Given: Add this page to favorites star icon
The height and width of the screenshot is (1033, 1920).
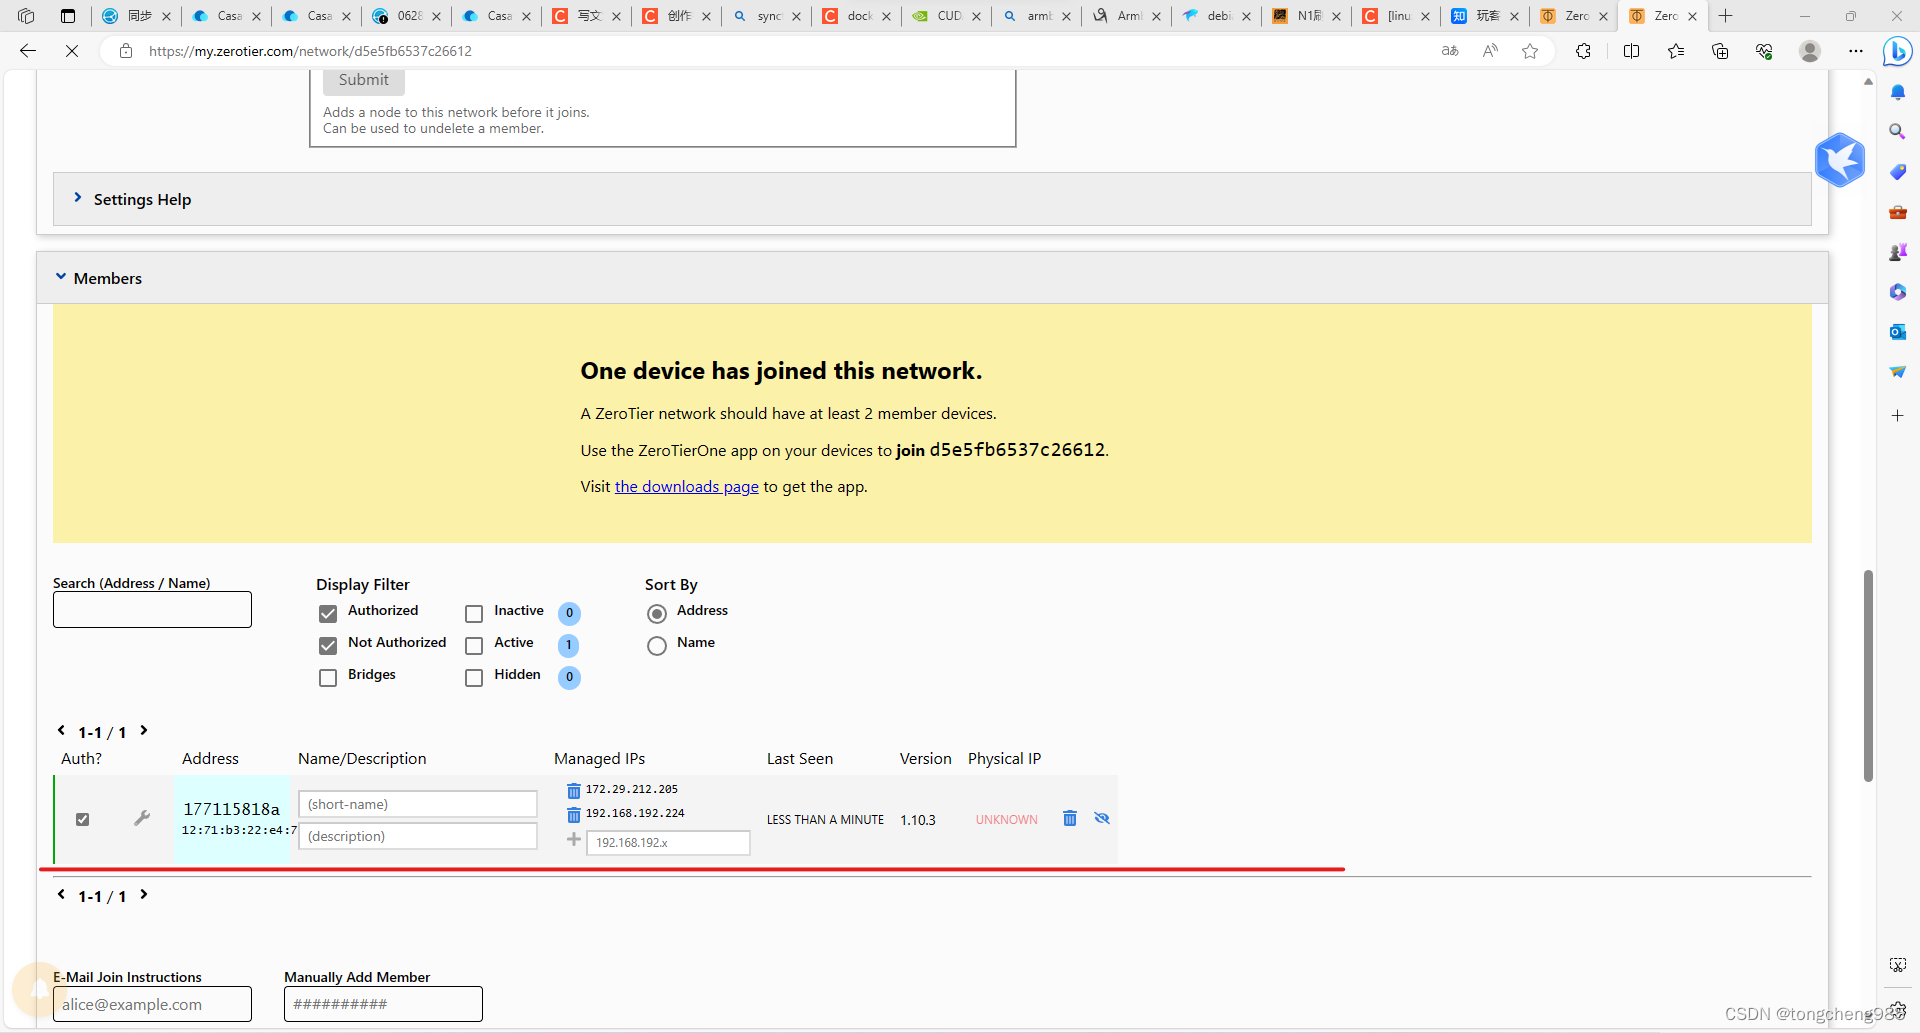Looking at the screenshot, I should point(1530,51).
